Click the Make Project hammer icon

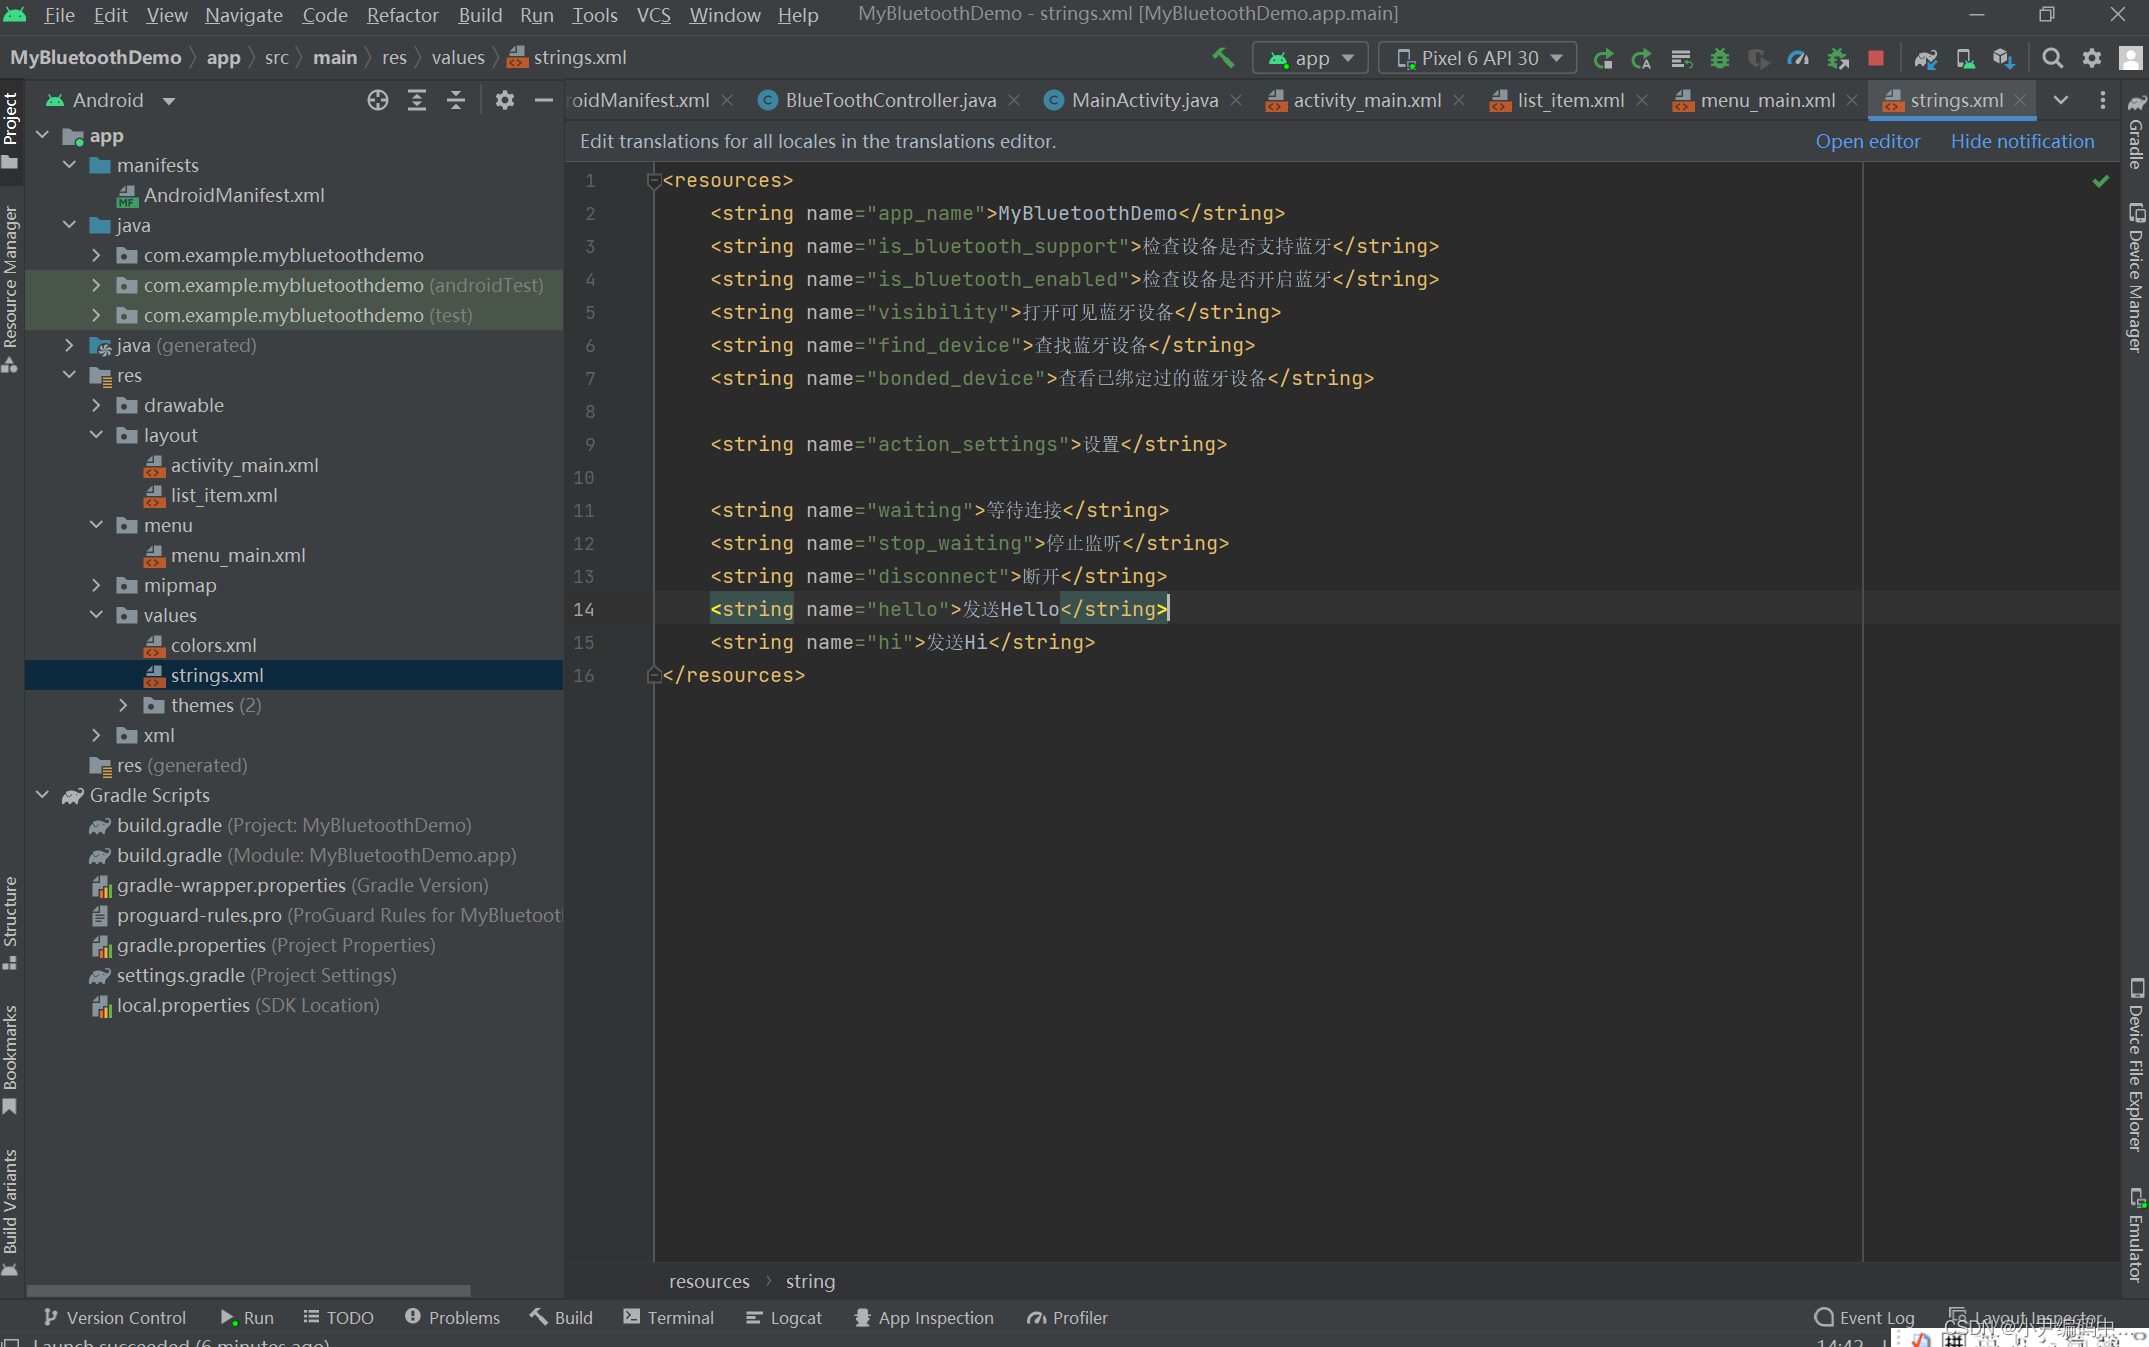click(x=1222, y=58)
